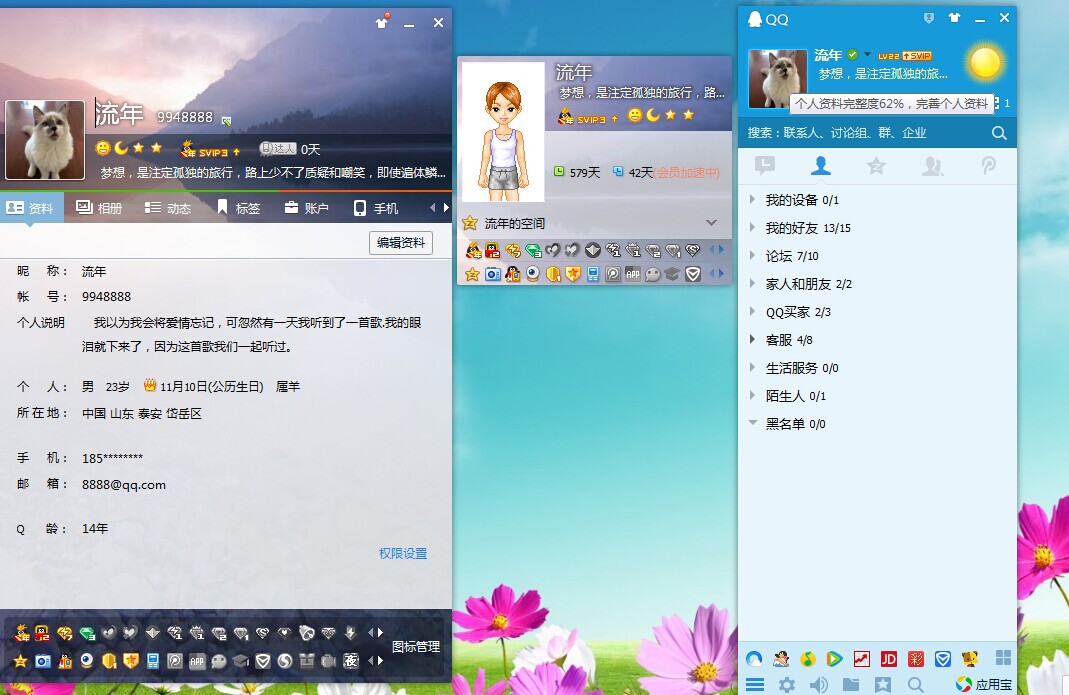Click the search magnifier in QQ search bar

pos(999,133)
